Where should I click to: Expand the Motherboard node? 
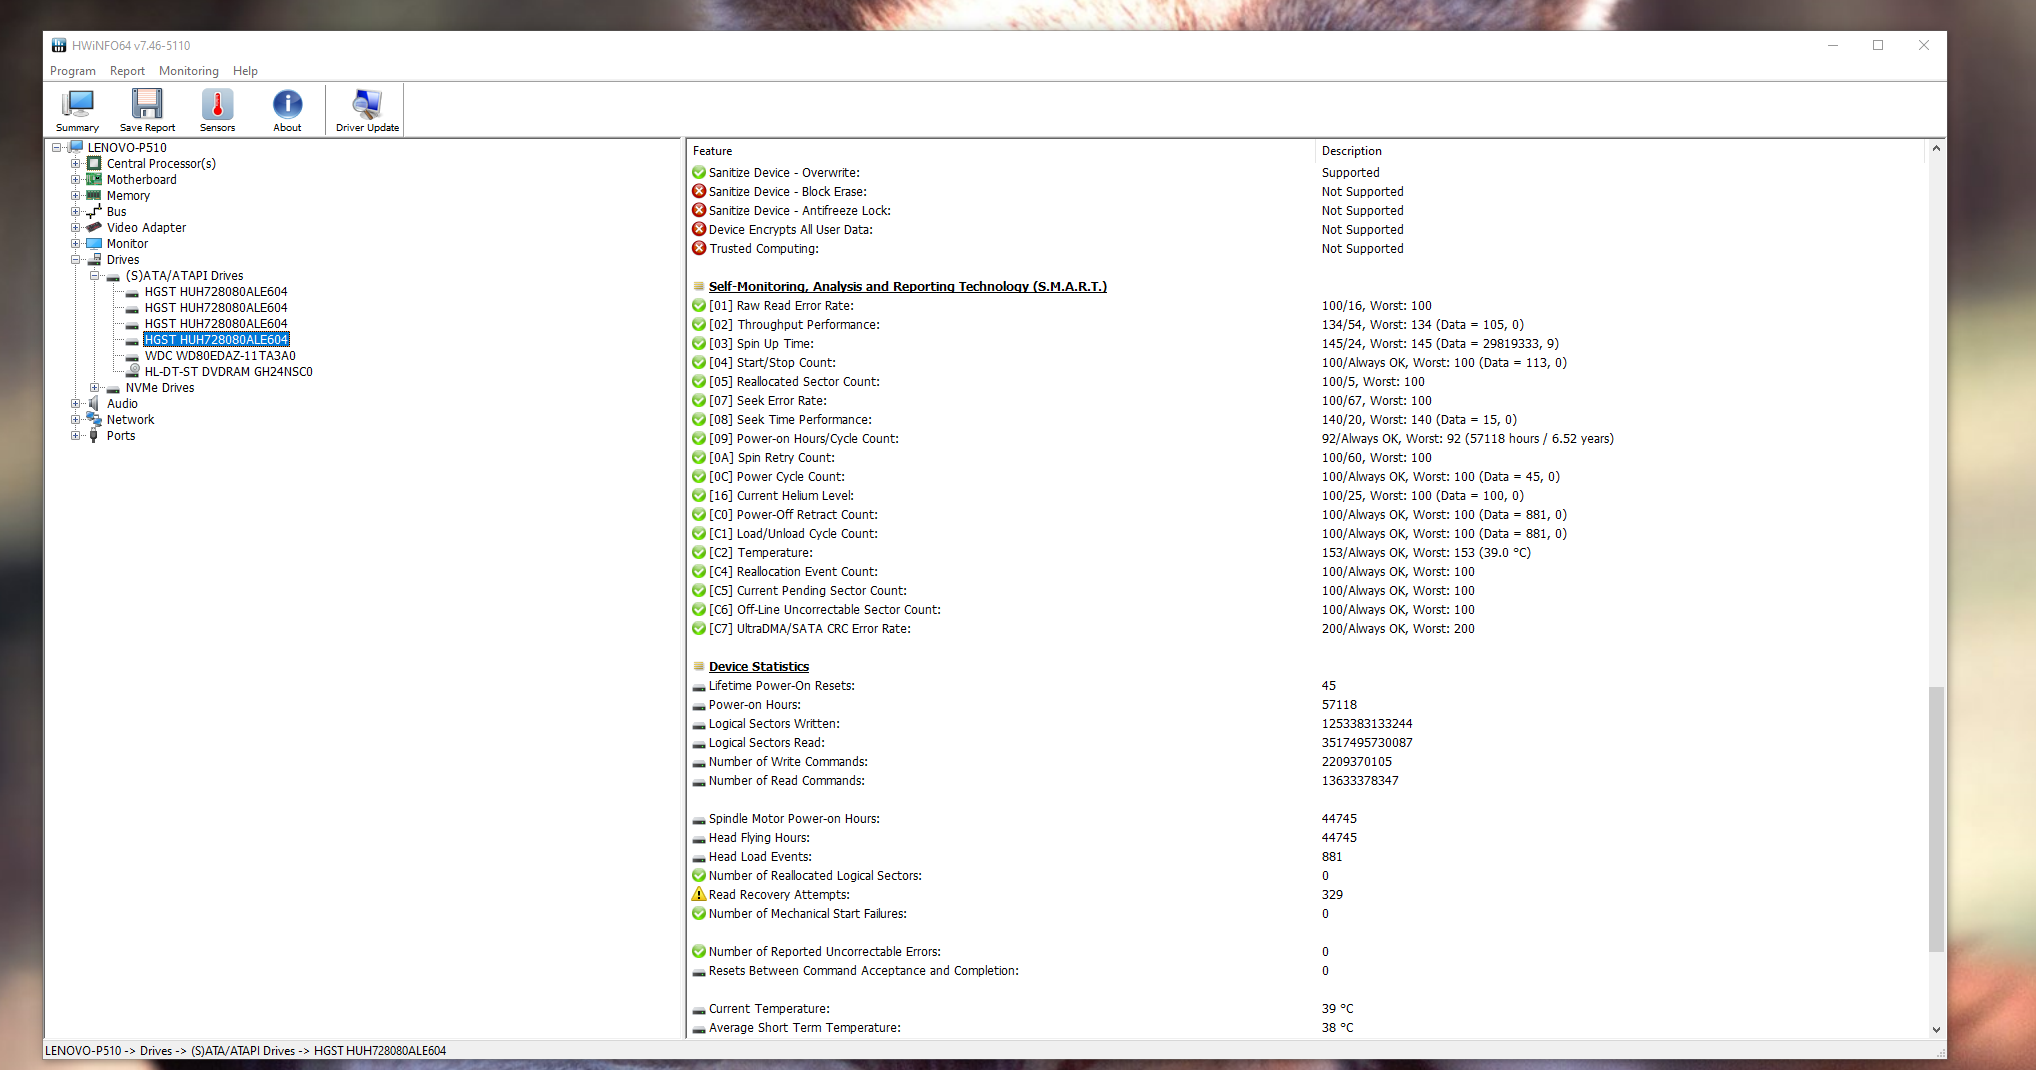point(75,179)
